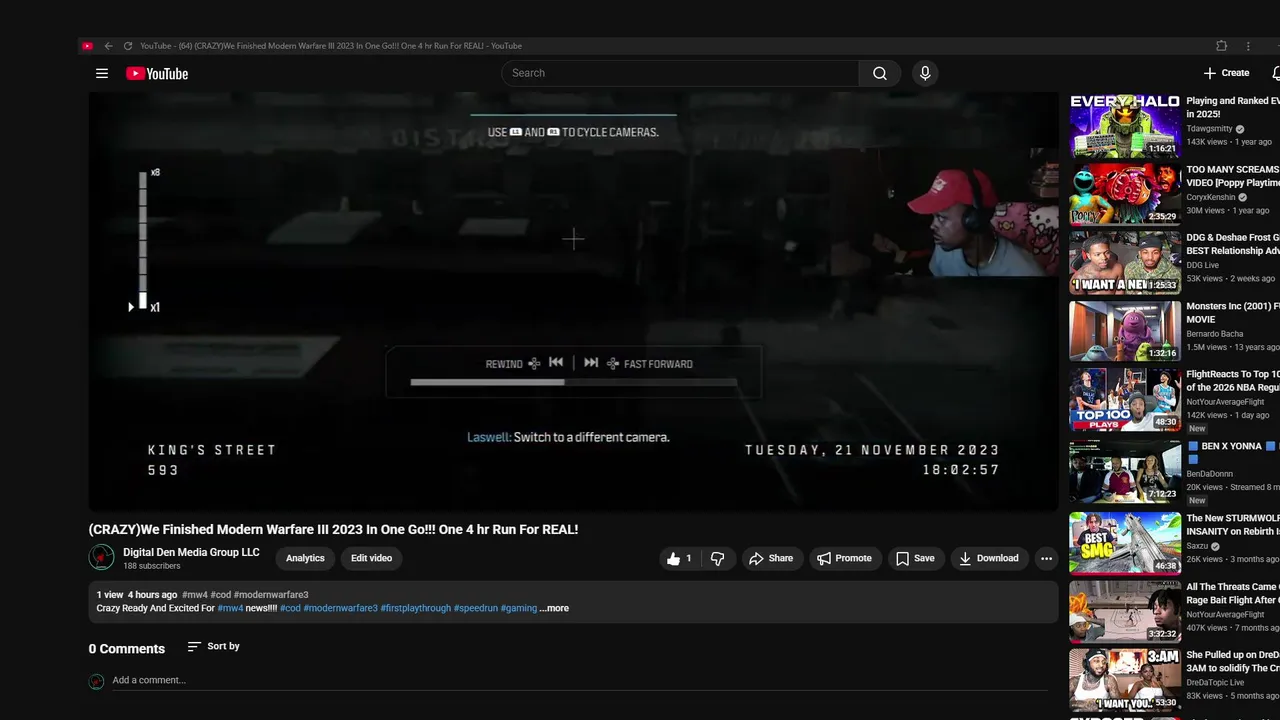The image size is (1280, 720).
Task: Click the small avatar in comment box
Action: 96,681
